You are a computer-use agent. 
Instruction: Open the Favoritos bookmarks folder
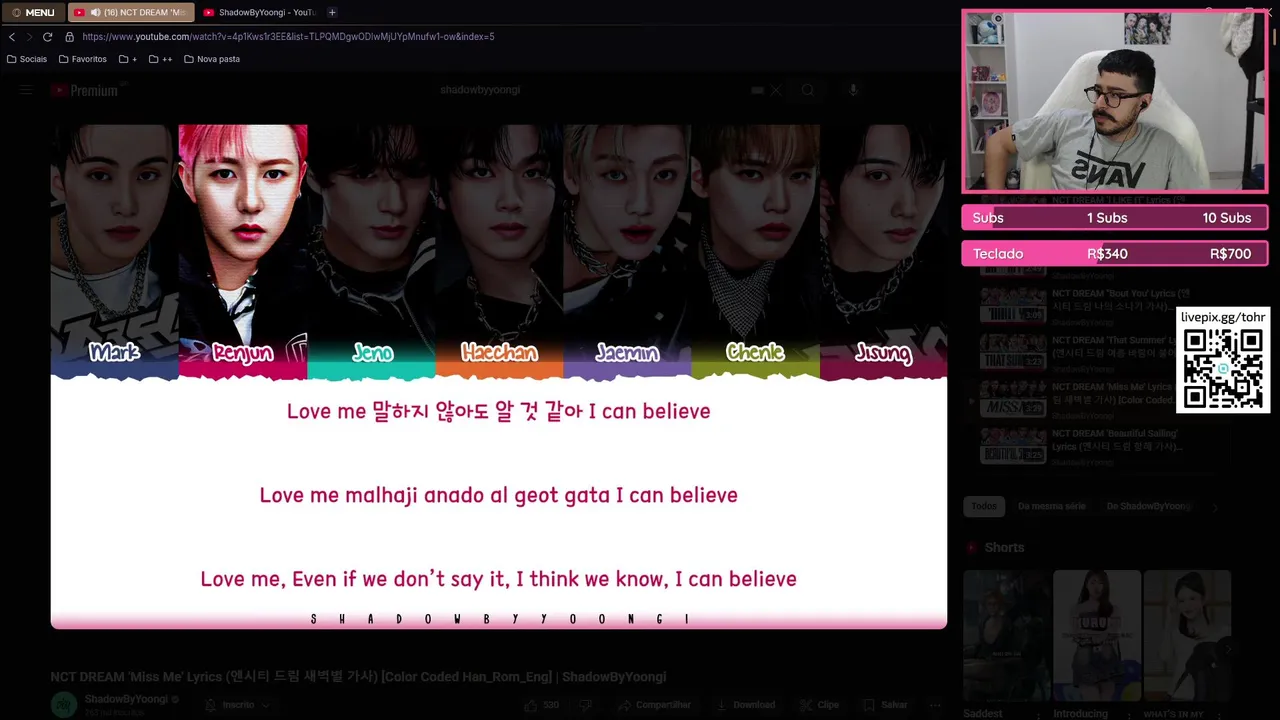click(82, 59)
